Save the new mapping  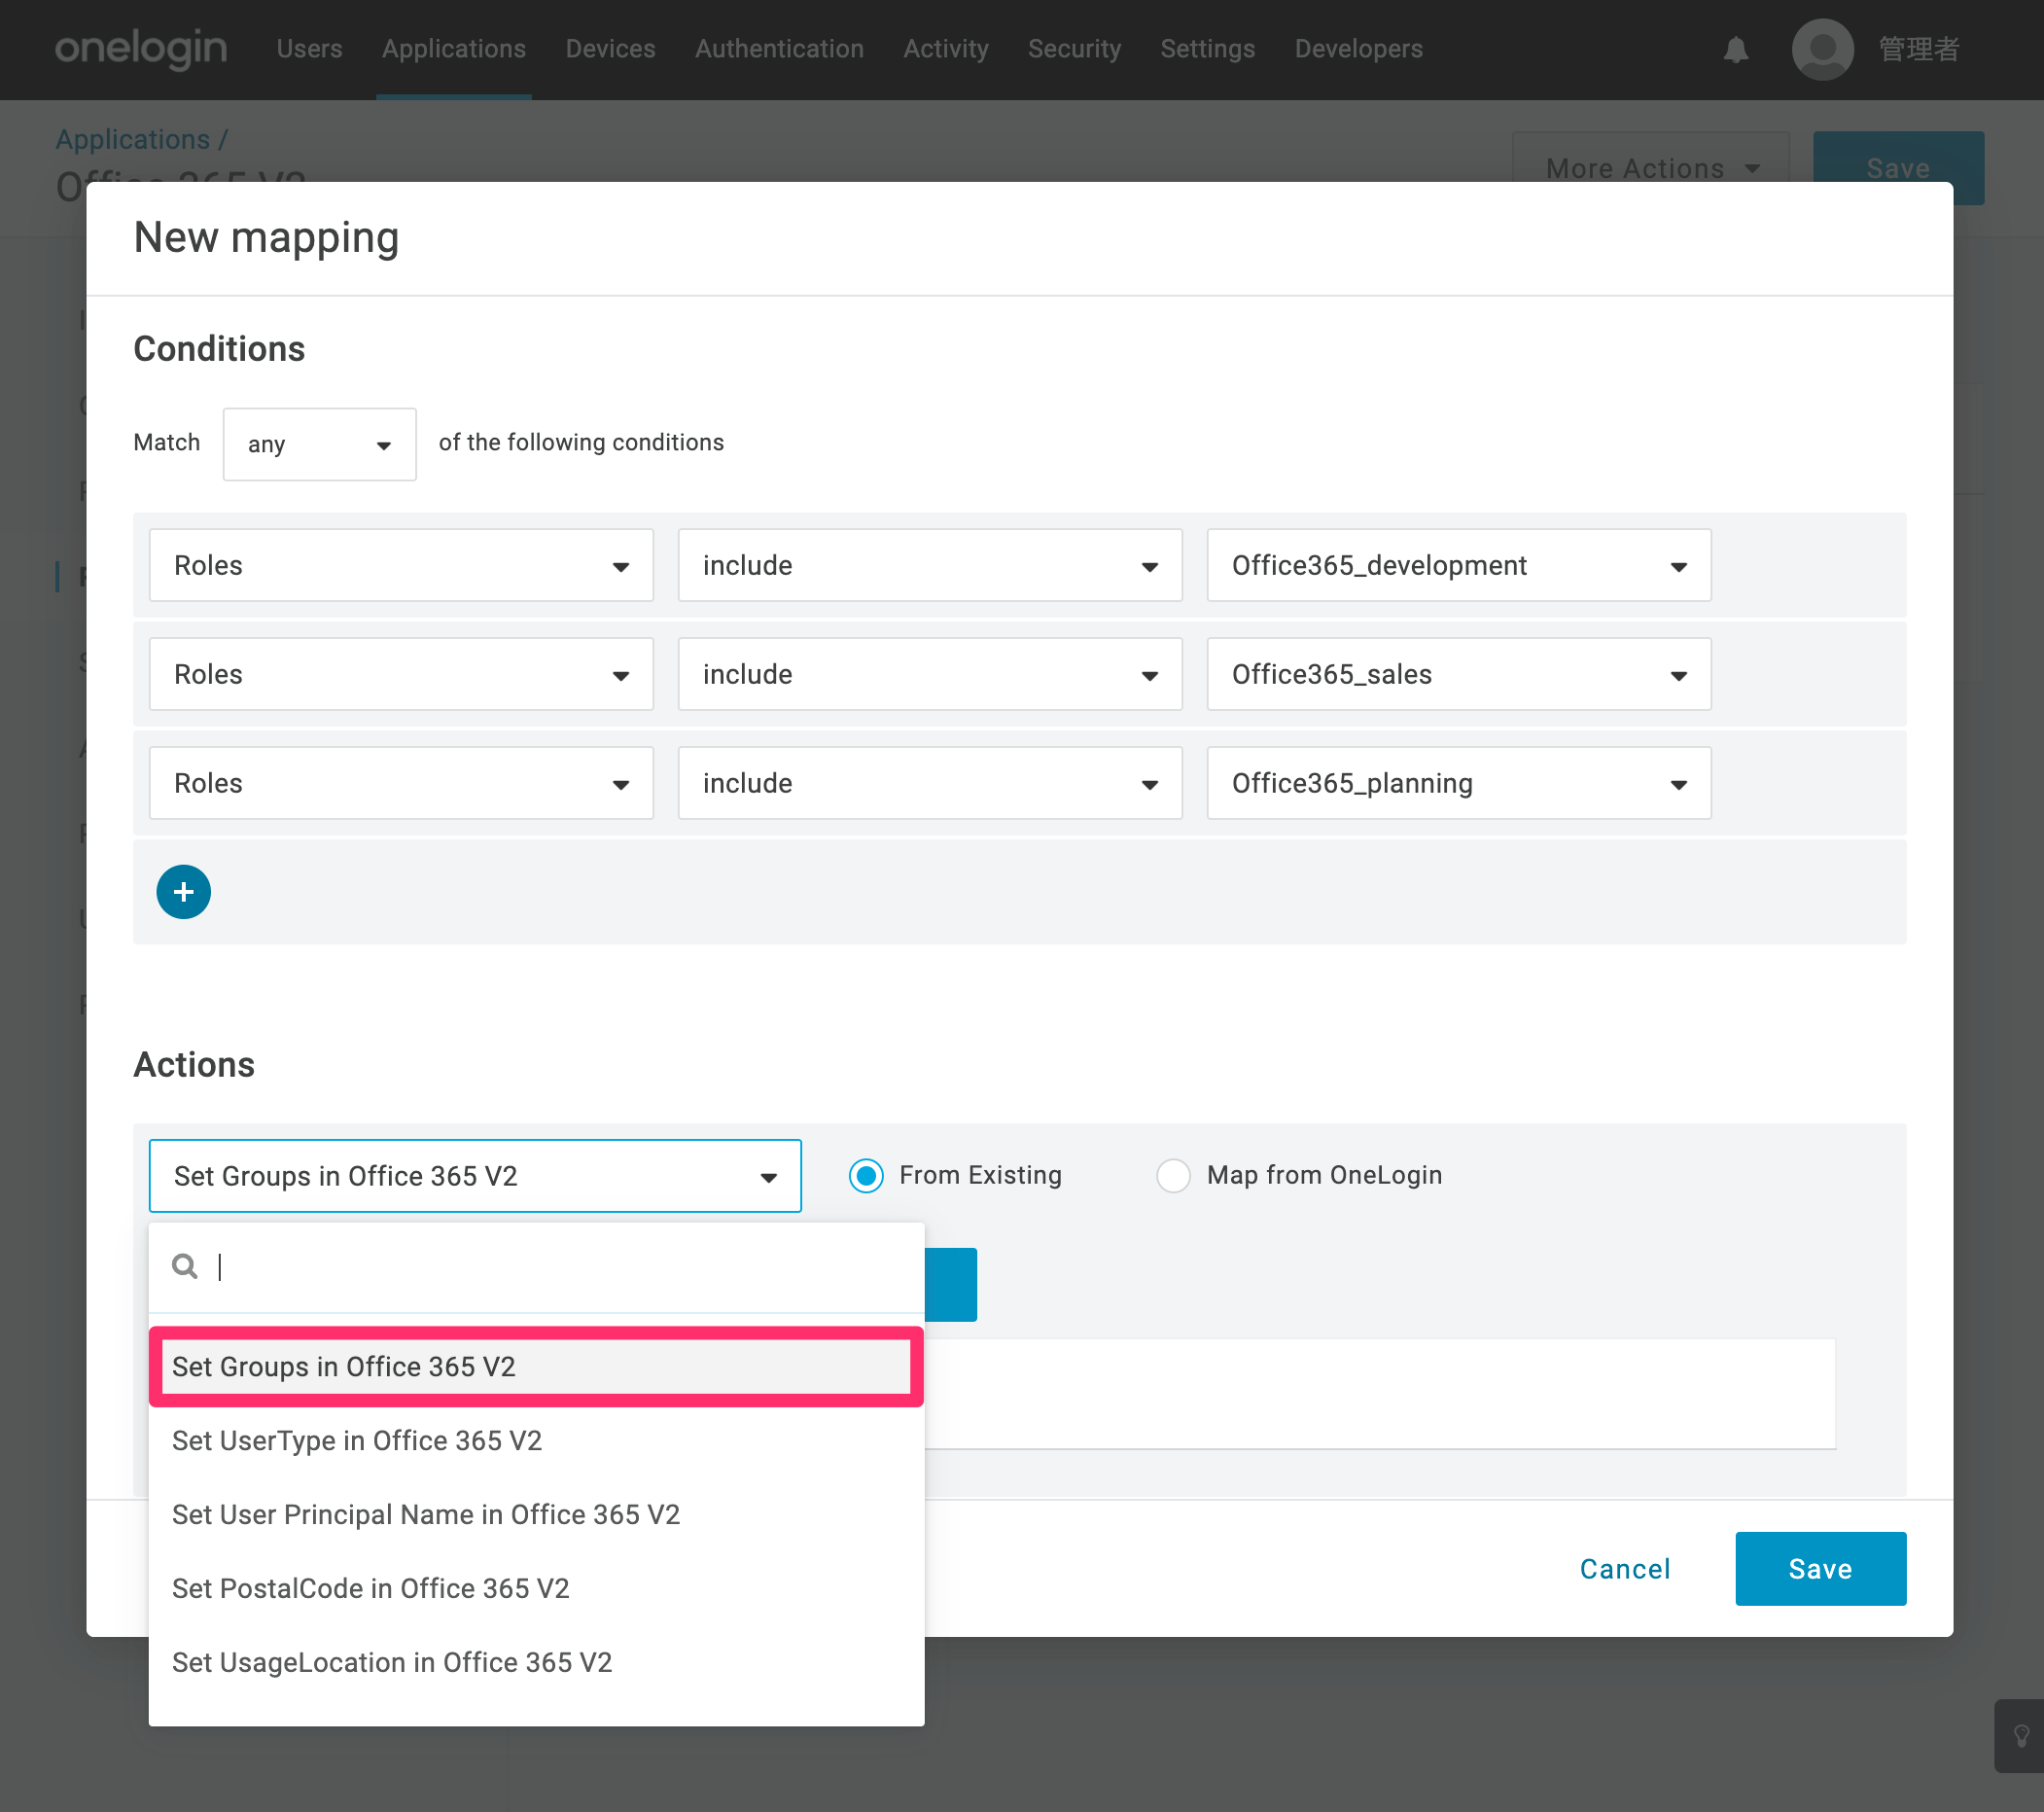pos(1820,1569)
